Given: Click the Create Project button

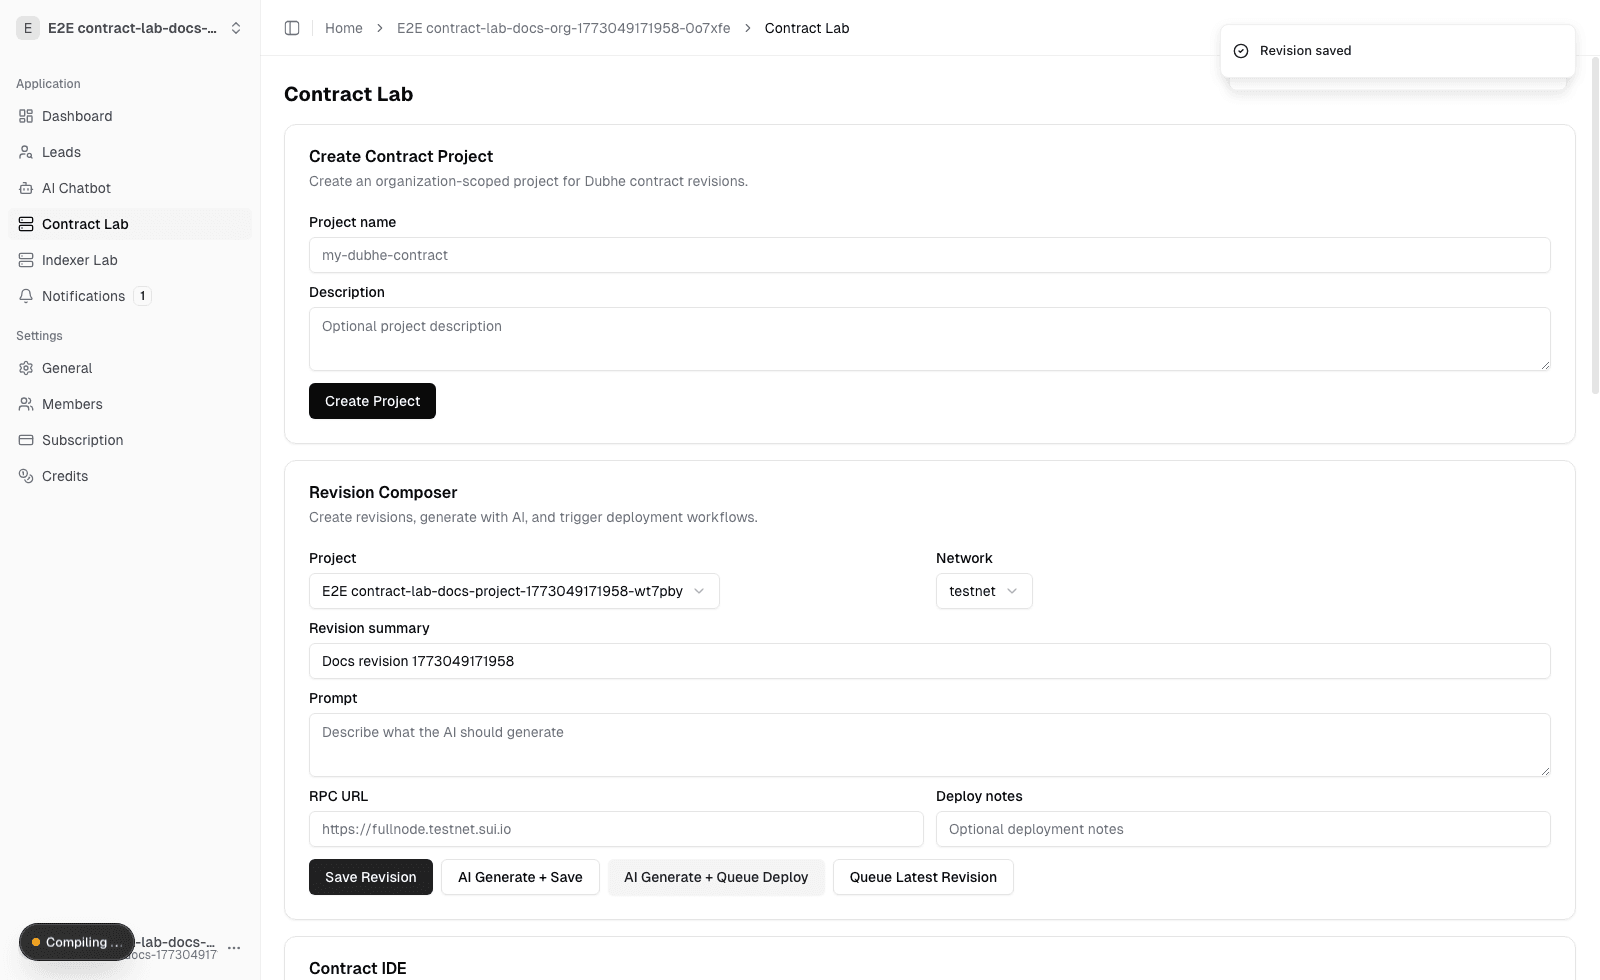Looking at the screenshot, I should coord(372,401).
